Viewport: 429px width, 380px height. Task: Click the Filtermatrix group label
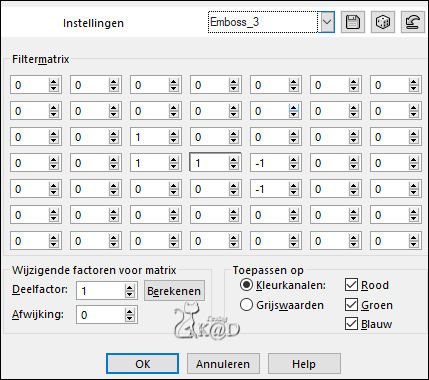click(x=41, y=59)
